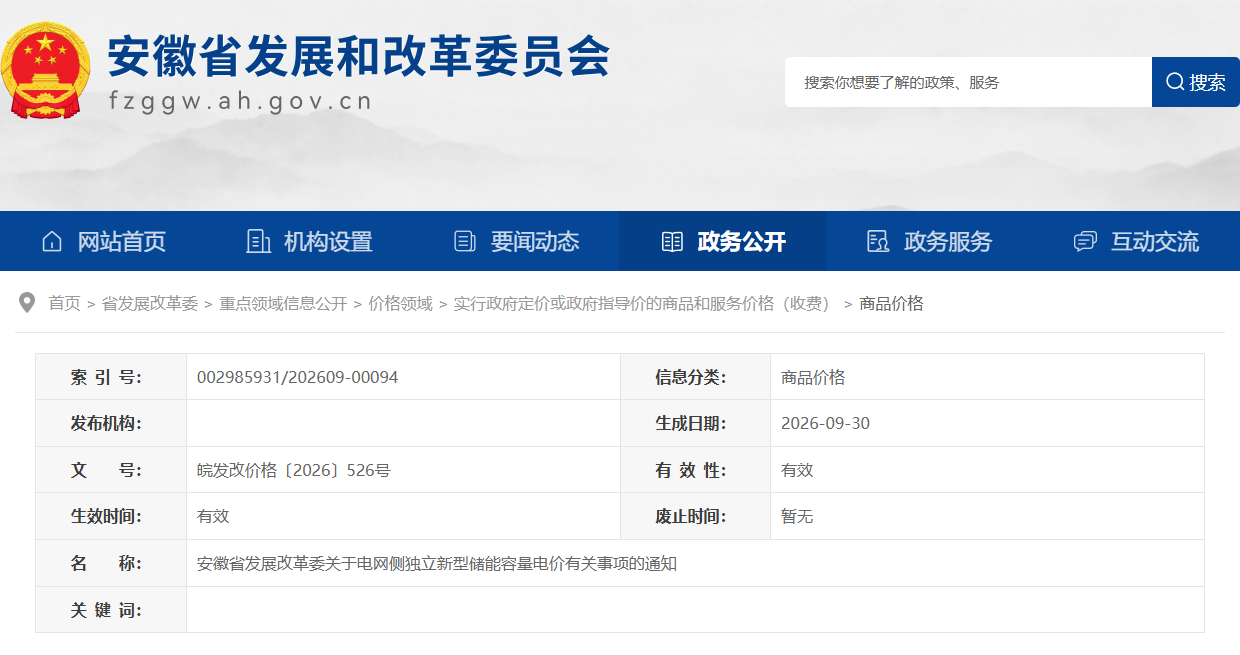The width and height of the screenshot is (1240, 655).
Task: Click the home icon beside 网站首页
Action: tap(52, 241)
